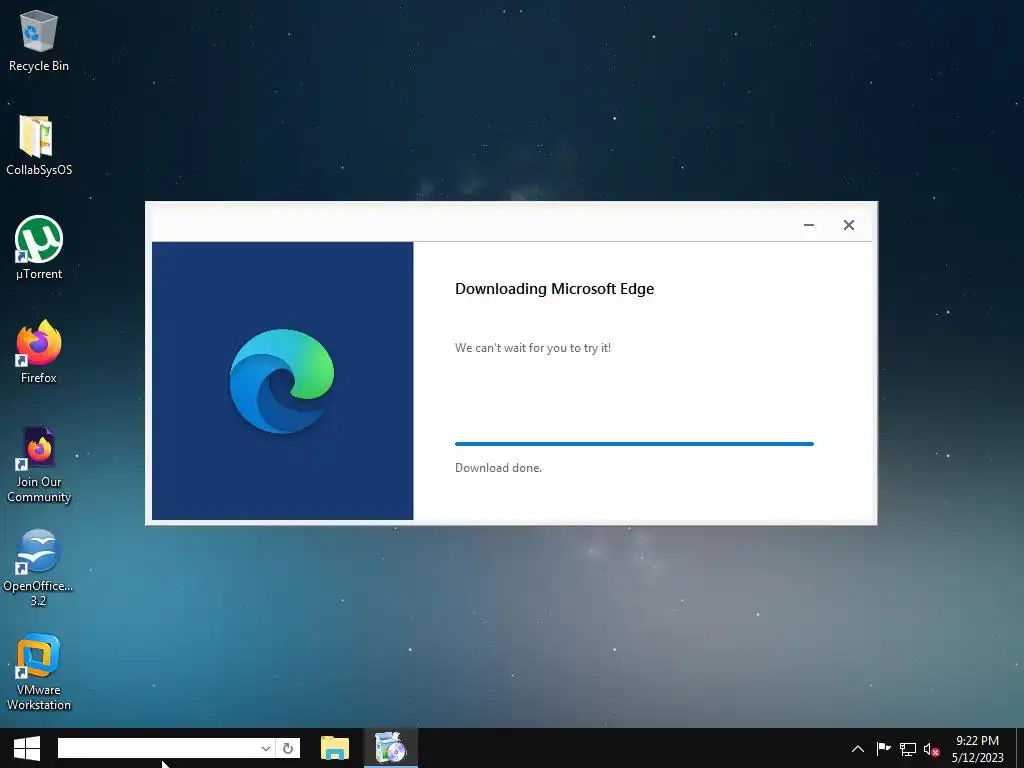Open the Action Center flag icon
Image resolution: width=1024 pixels, height=768 pixels.
883,749
